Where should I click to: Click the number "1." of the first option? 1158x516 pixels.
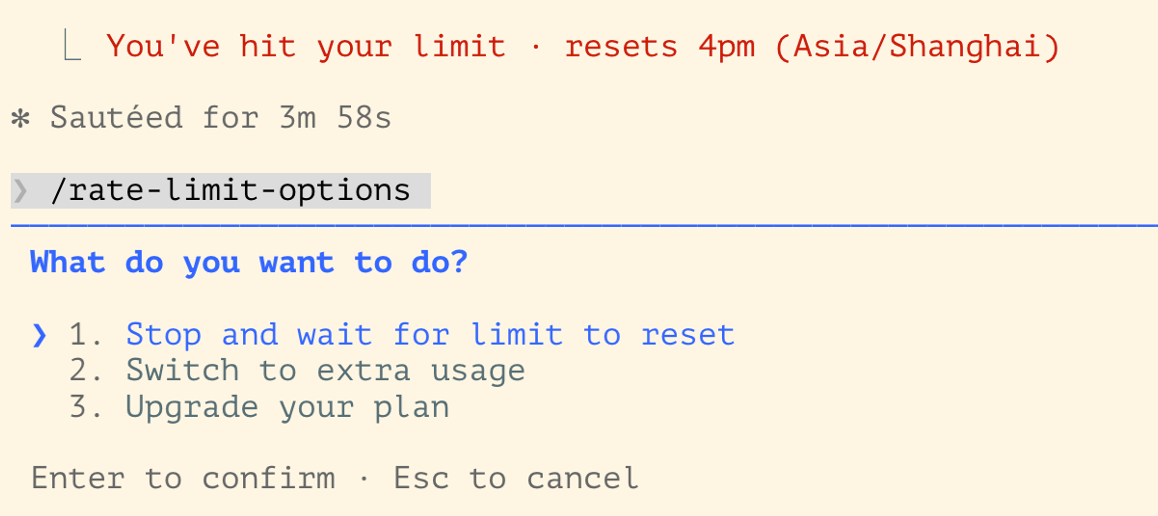(x=86, y=334)
